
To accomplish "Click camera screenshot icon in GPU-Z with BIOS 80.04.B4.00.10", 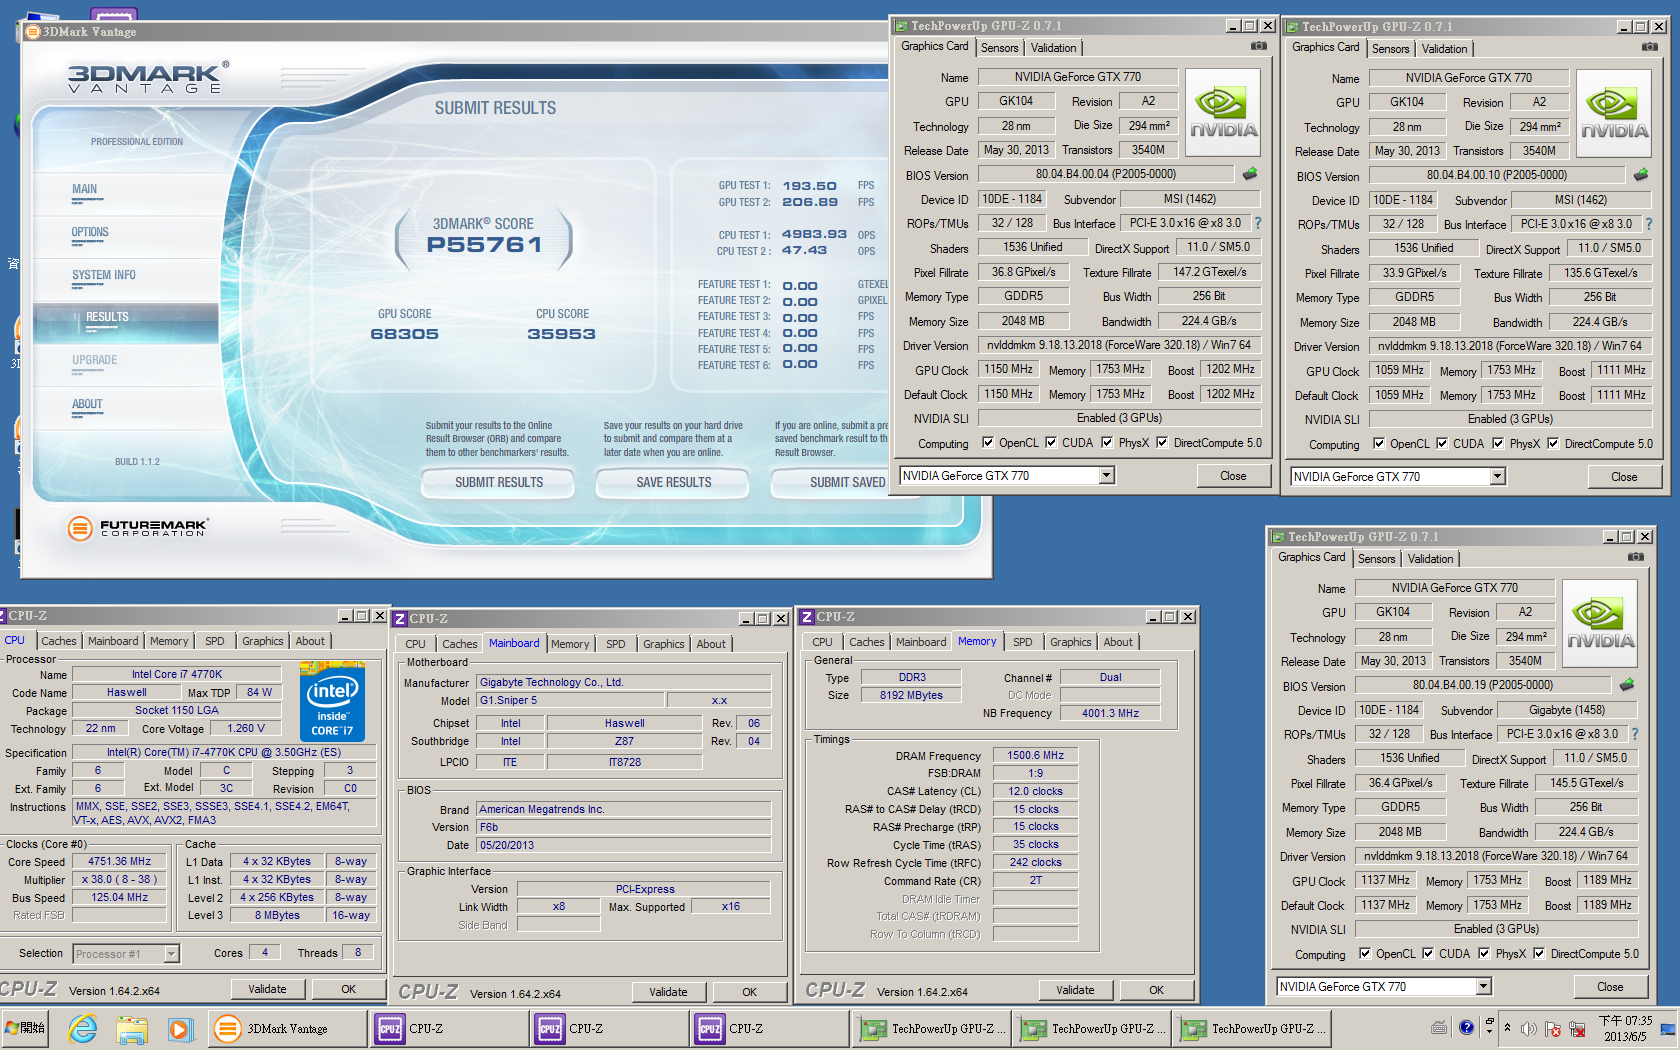I will pos(1649,47).
